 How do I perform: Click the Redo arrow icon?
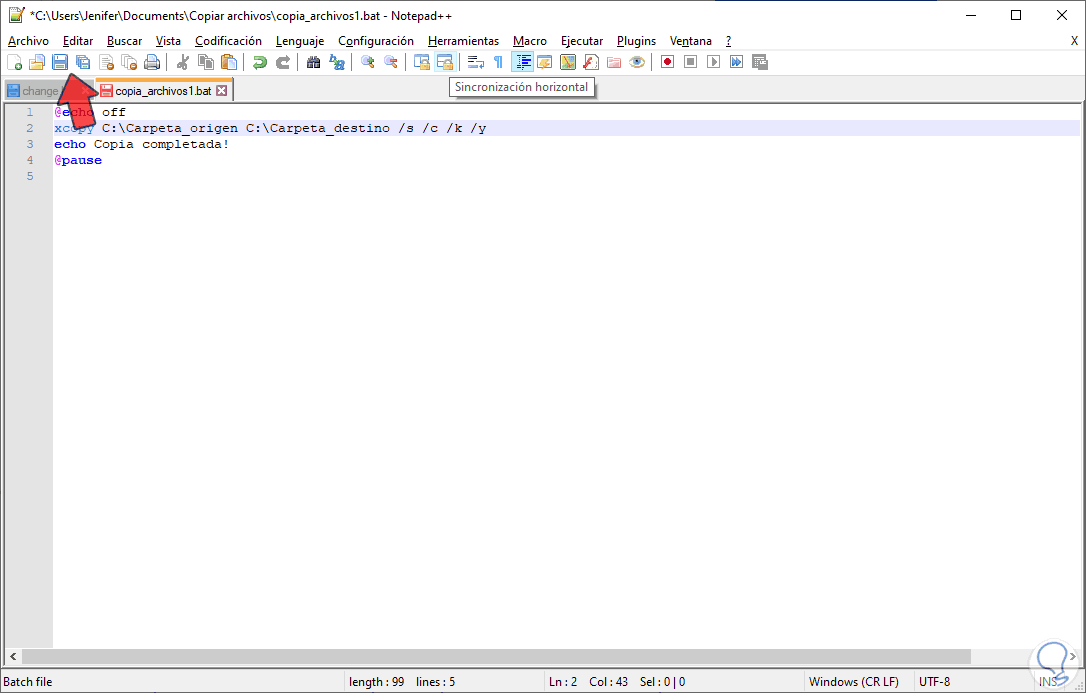pos(283,62)
